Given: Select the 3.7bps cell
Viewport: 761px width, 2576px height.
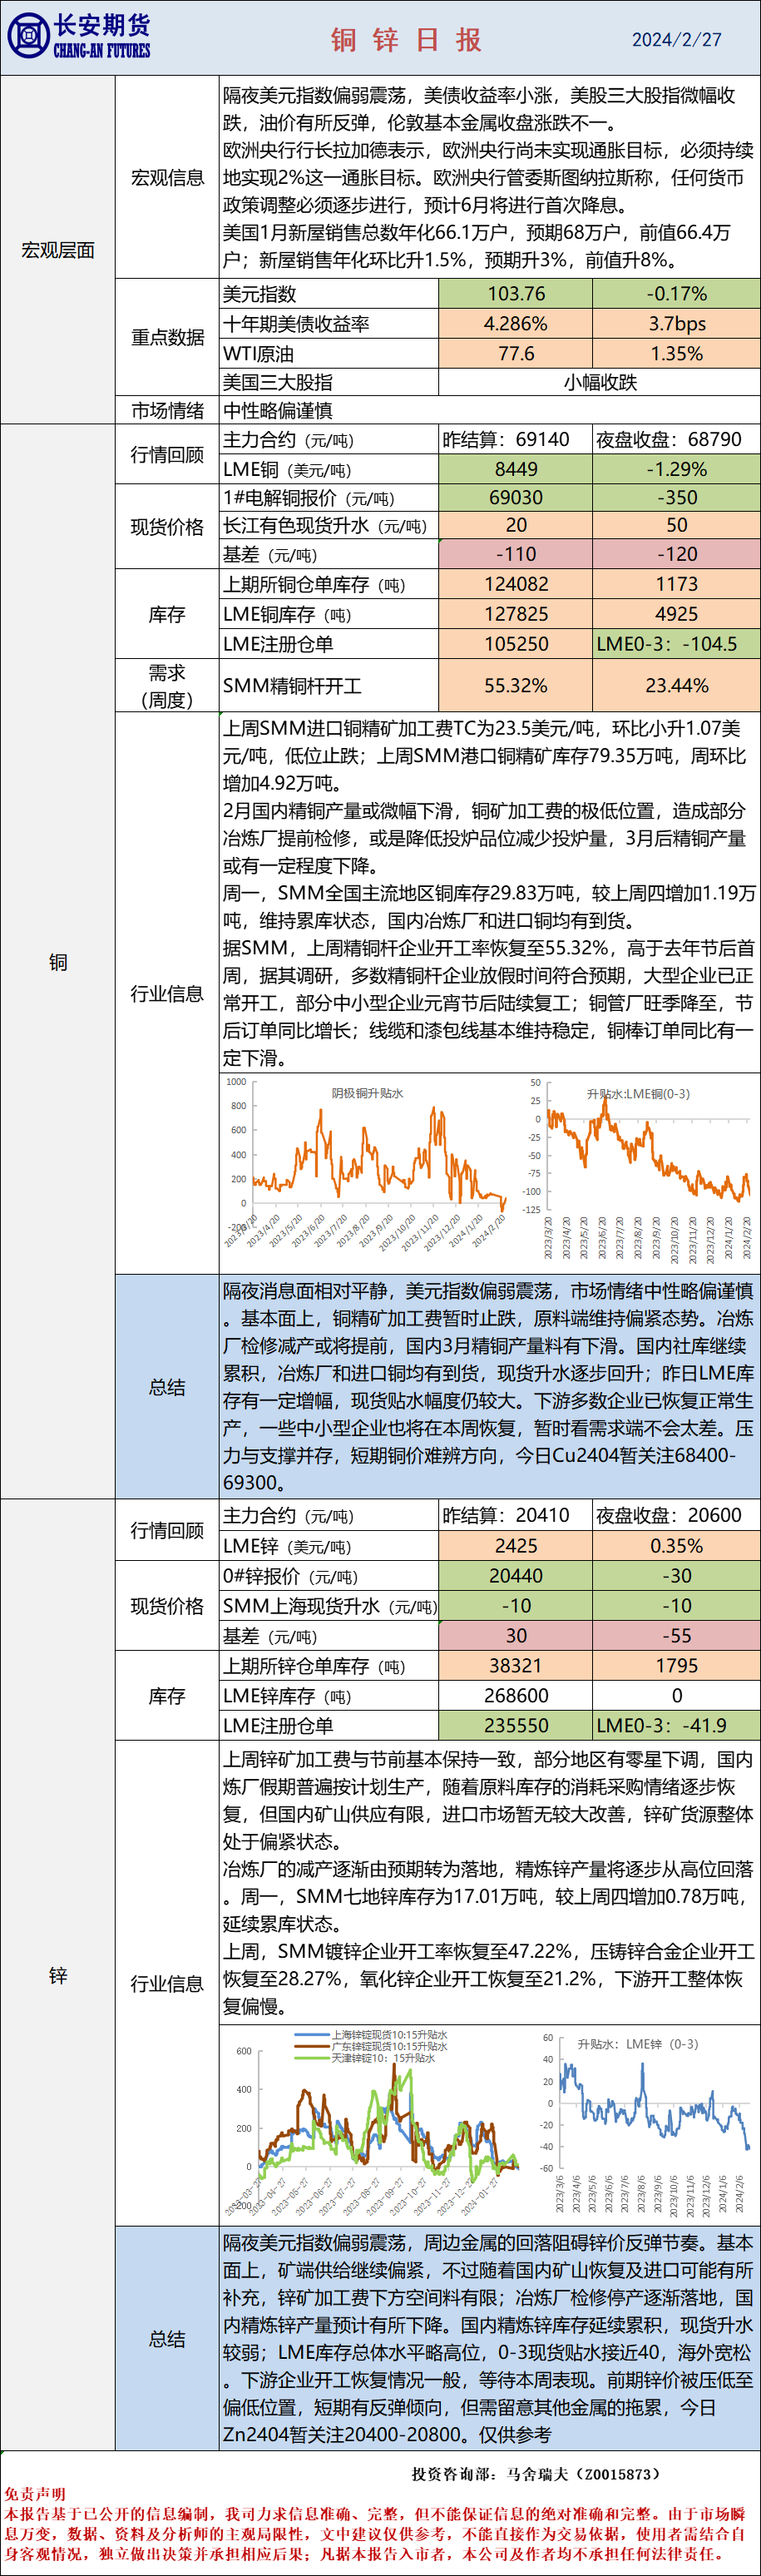Looking at the screenshot, I should tap(676, 324).
